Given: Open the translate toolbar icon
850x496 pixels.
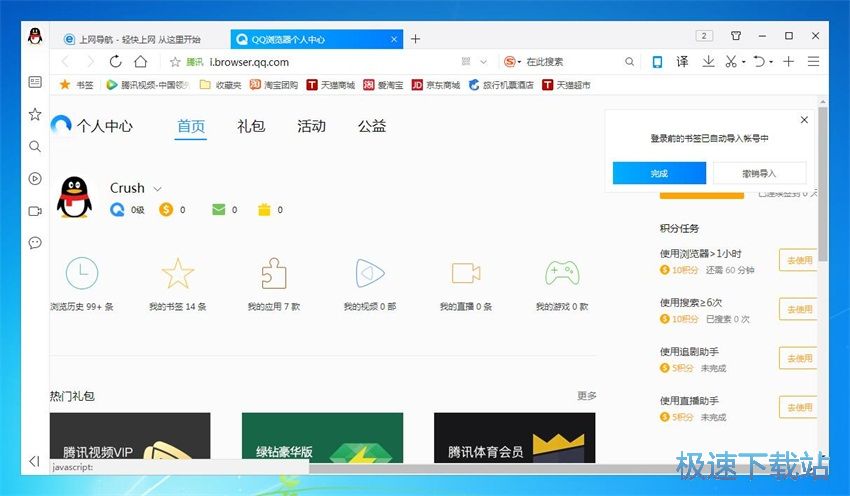Looking at the screenshot, I should (682, 62).
